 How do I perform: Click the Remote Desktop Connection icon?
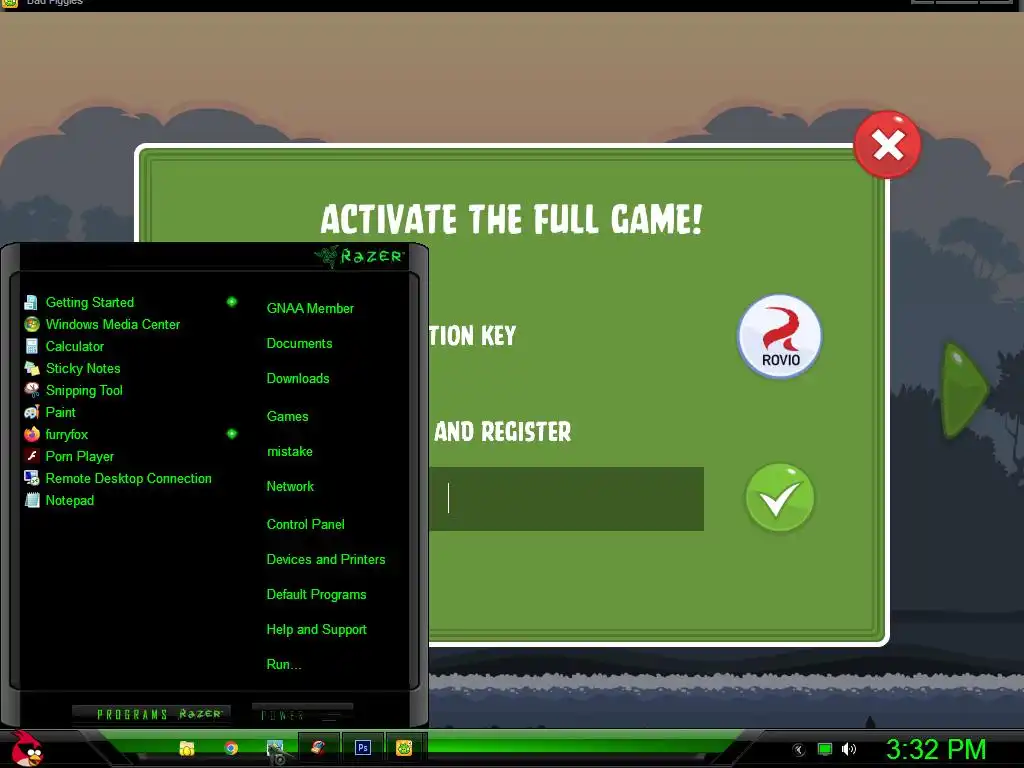click(31, 478)
